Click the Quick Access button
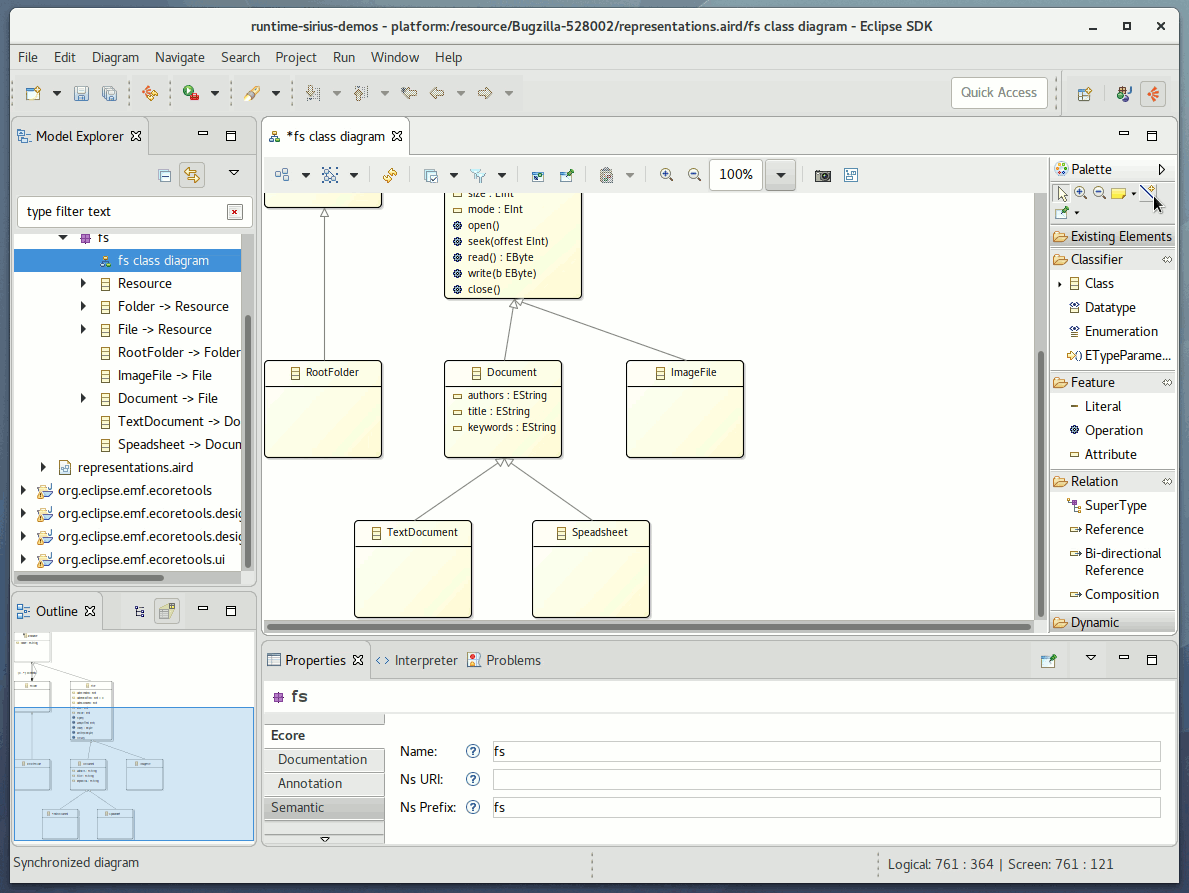This screenshot has height=893, width=1189. click(998, 92)
